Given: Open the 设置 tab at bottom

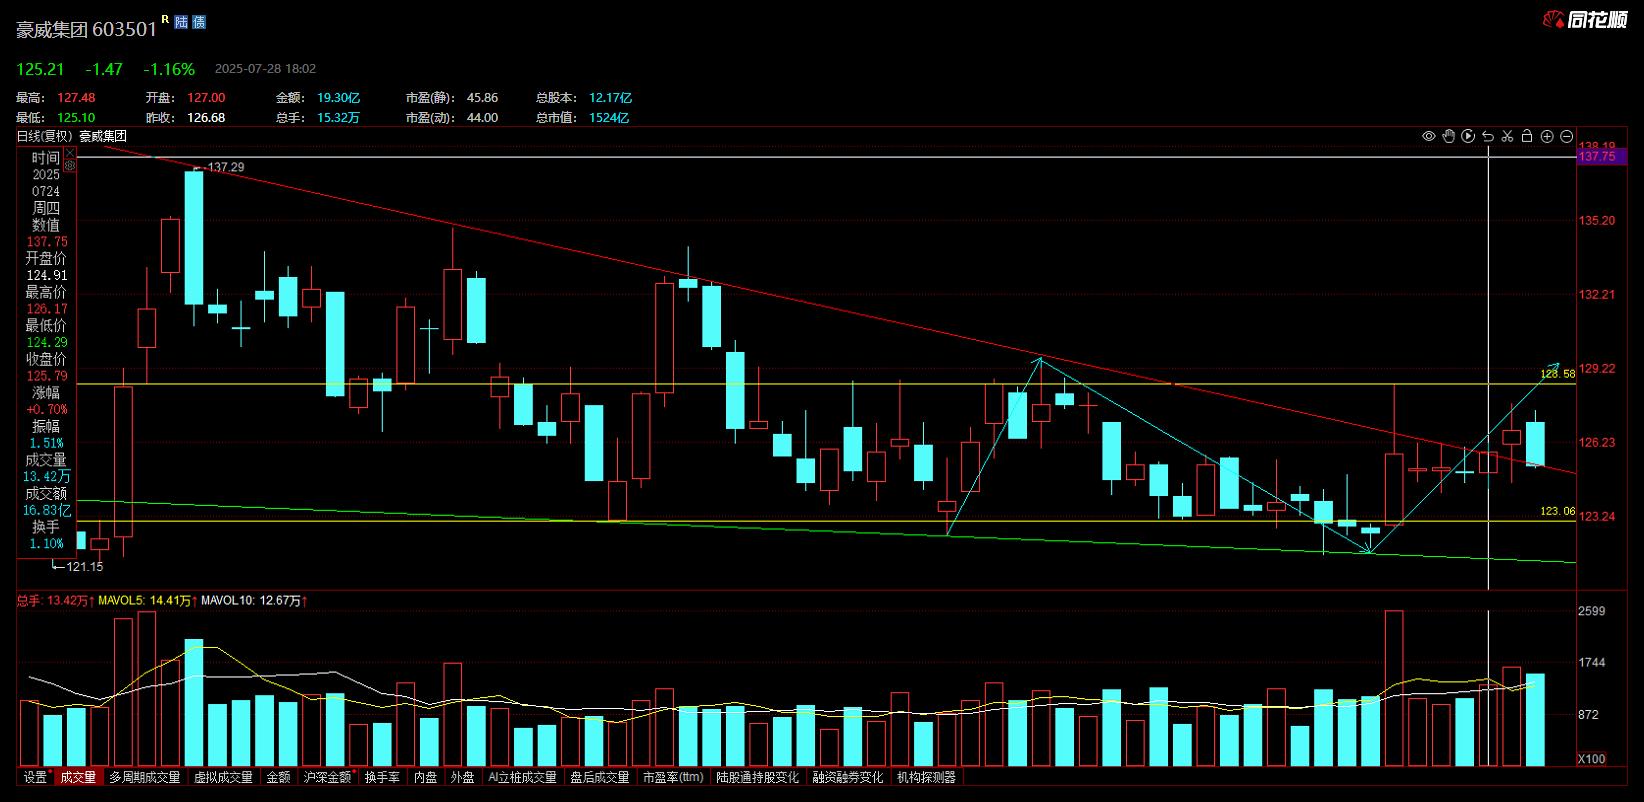Looking at the screenshot, I should click(36, 777).
